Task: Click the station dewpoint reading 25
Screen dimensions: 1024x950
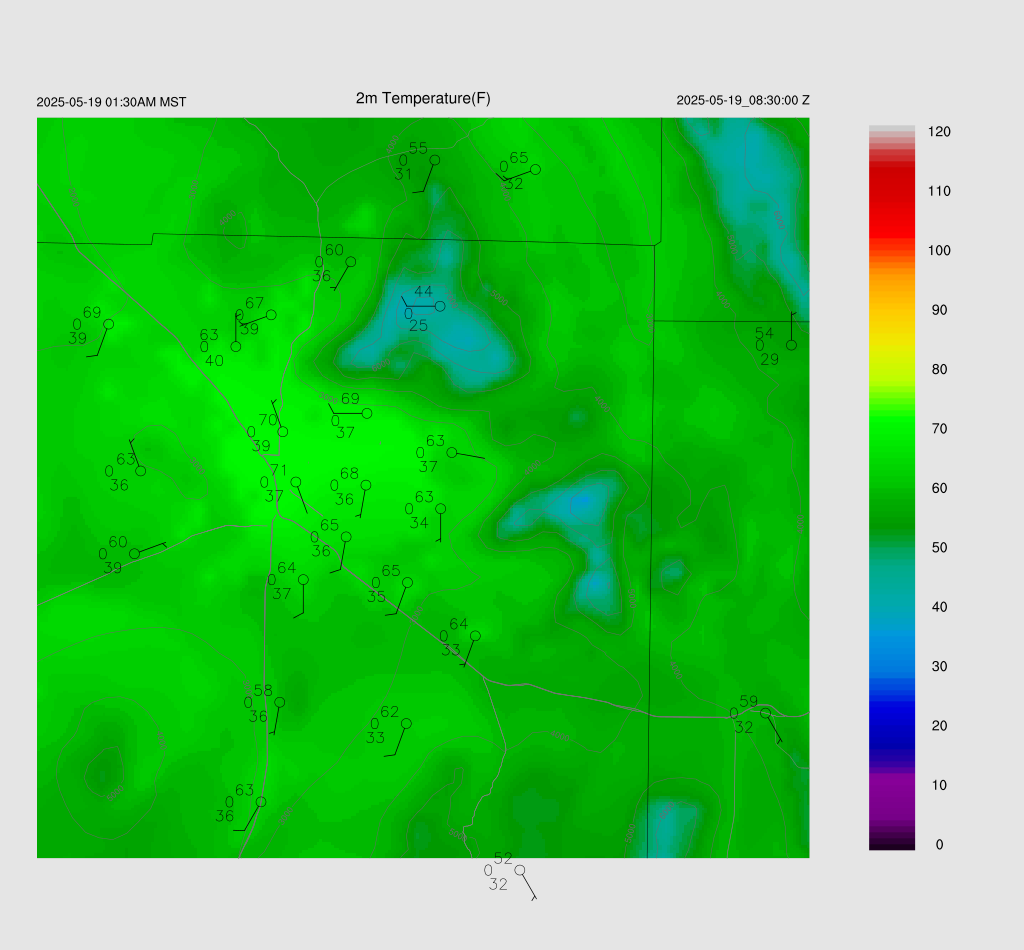Action: 418,325
